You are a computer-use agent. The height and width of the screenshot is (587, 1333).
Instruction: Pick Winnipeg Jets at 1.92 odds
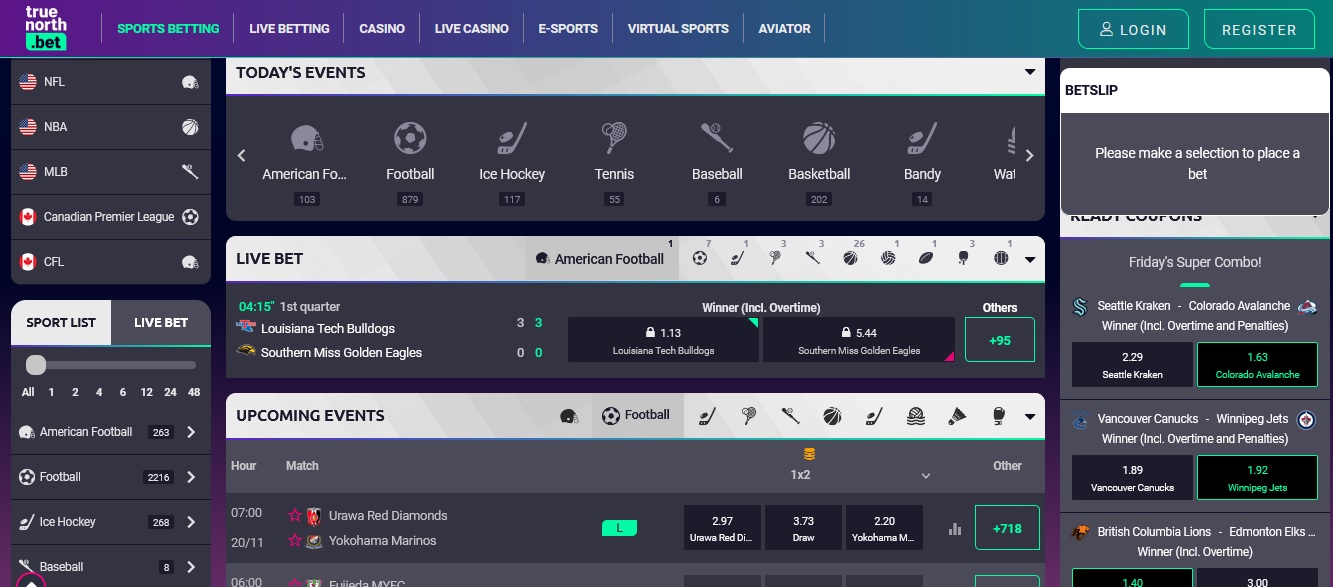point(1258,478)
